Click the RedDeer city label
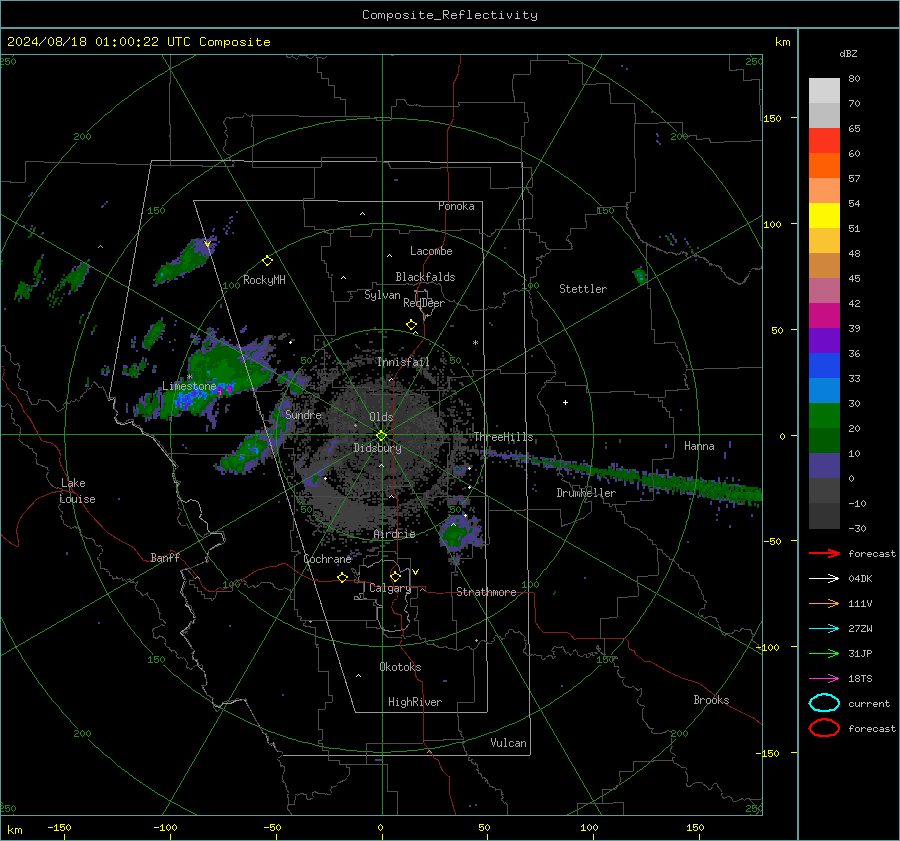 424,303
